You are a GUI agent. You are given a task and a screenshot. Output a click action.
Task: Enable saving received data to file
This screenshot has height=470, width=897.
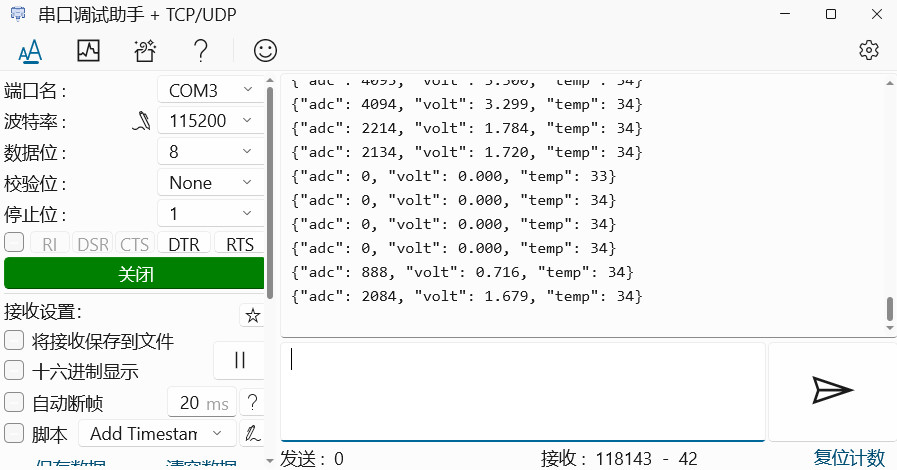tap(14, 341)
